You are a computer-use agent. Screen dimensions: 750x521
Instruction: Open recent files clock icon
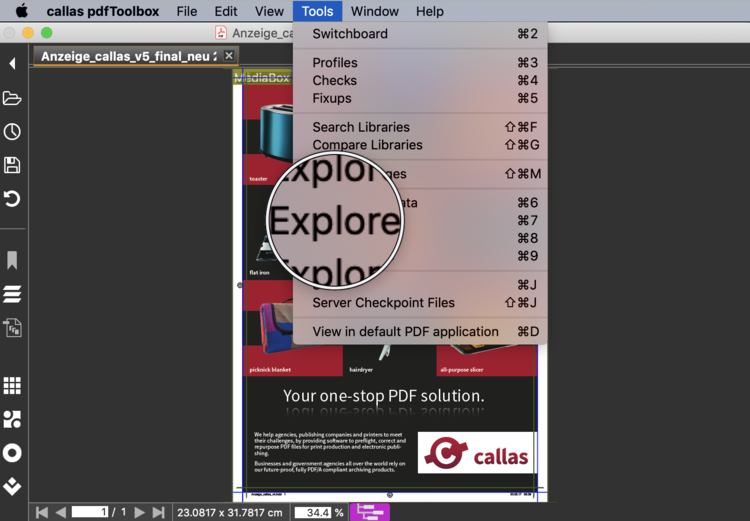[x=12, y=132]
